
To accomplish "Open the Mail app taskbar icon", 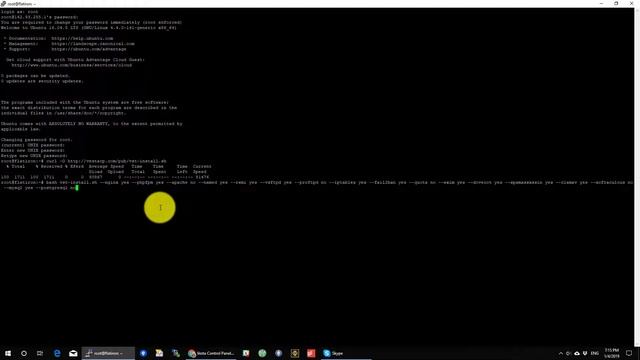I will click(x=73, y=353).
